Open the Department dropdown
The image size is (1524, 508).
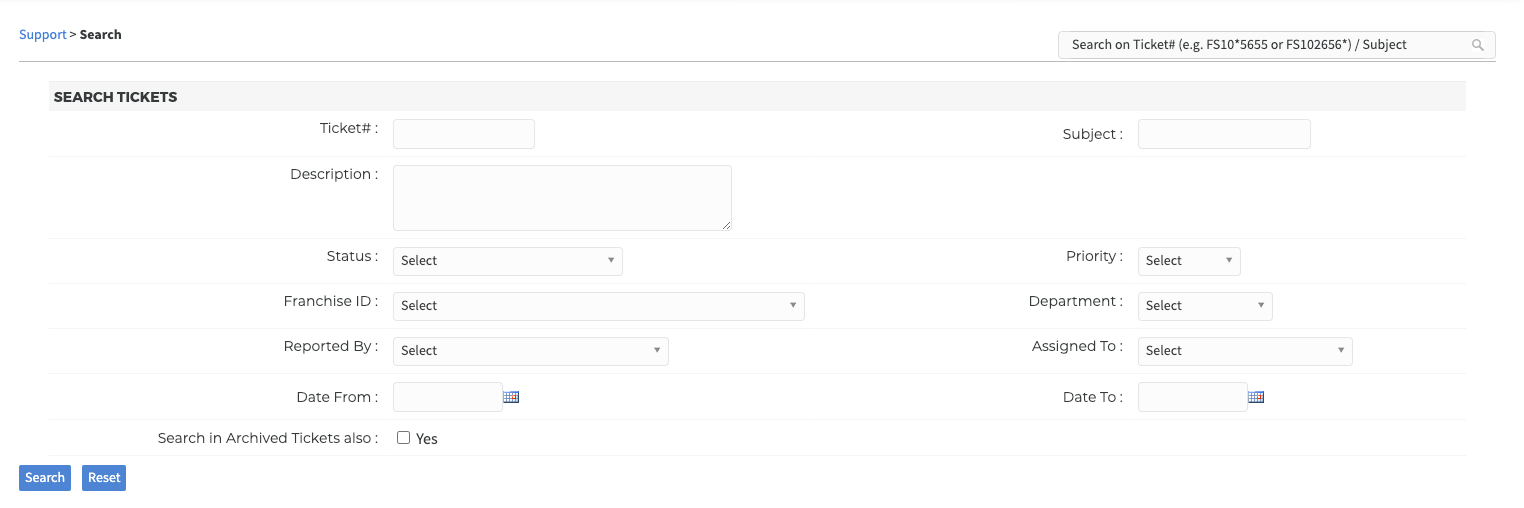coord(1205,306)
